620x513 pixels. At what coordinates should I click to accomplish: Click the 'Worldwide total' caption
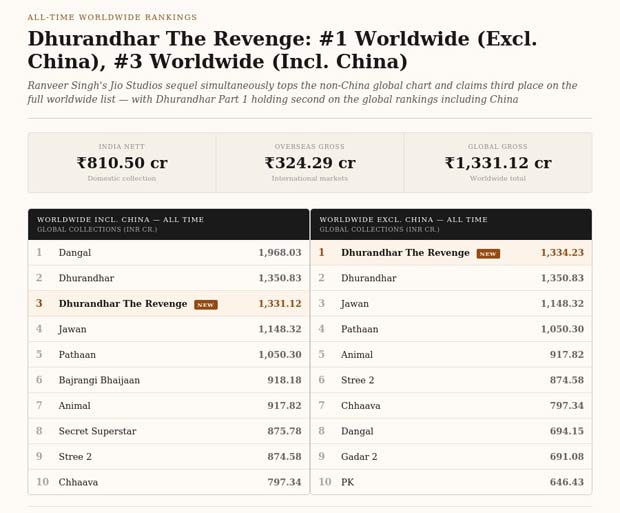[x=498, y=178]
